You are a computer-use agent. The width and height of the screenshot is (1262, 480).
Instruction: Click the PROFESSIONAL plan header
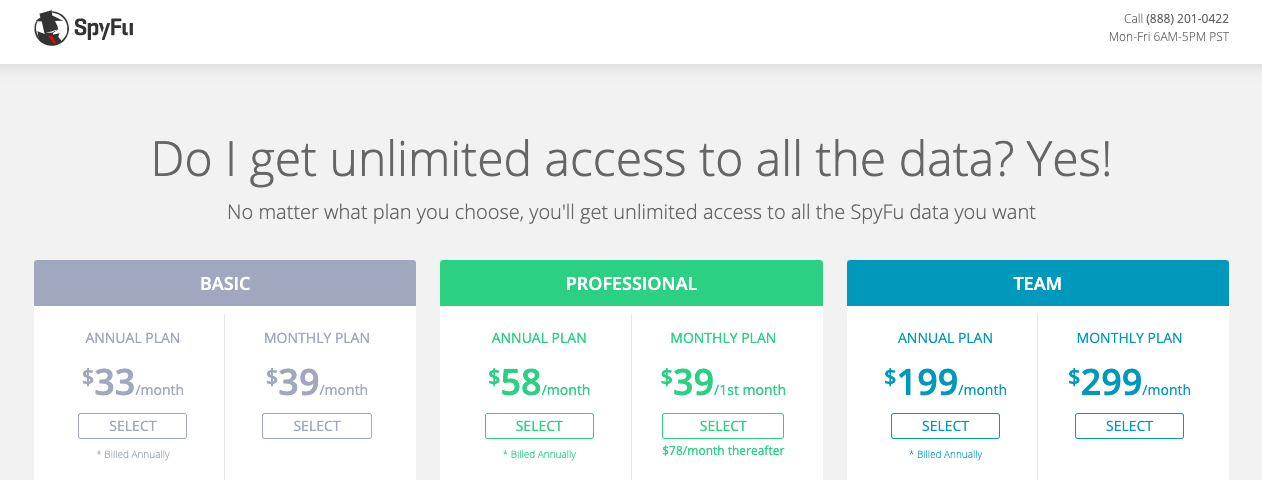631,283
